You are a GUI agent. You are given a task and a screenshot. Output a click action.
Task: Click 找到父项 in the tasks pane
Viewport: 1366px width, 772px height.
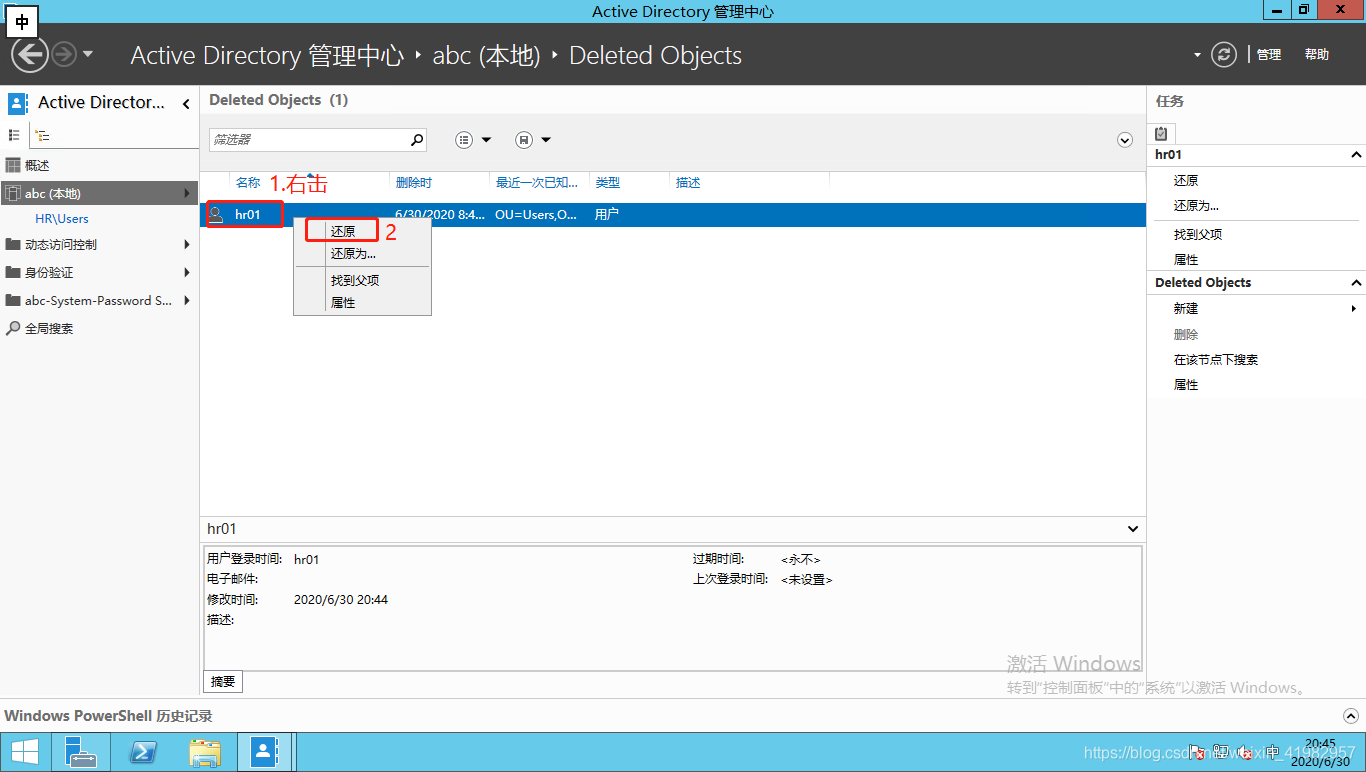[x=1198, y=235]
